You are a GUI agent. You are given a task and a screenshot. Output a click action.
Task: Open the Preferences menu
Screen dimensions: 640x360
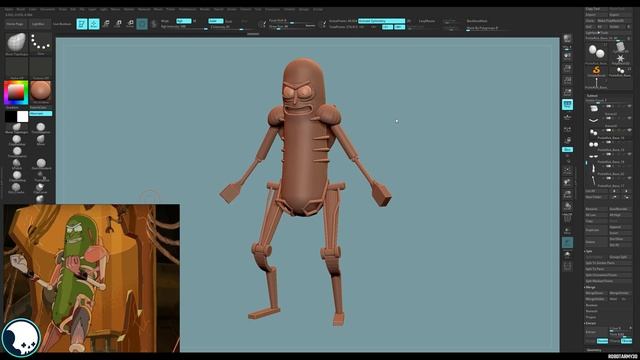tap(187, 9)
